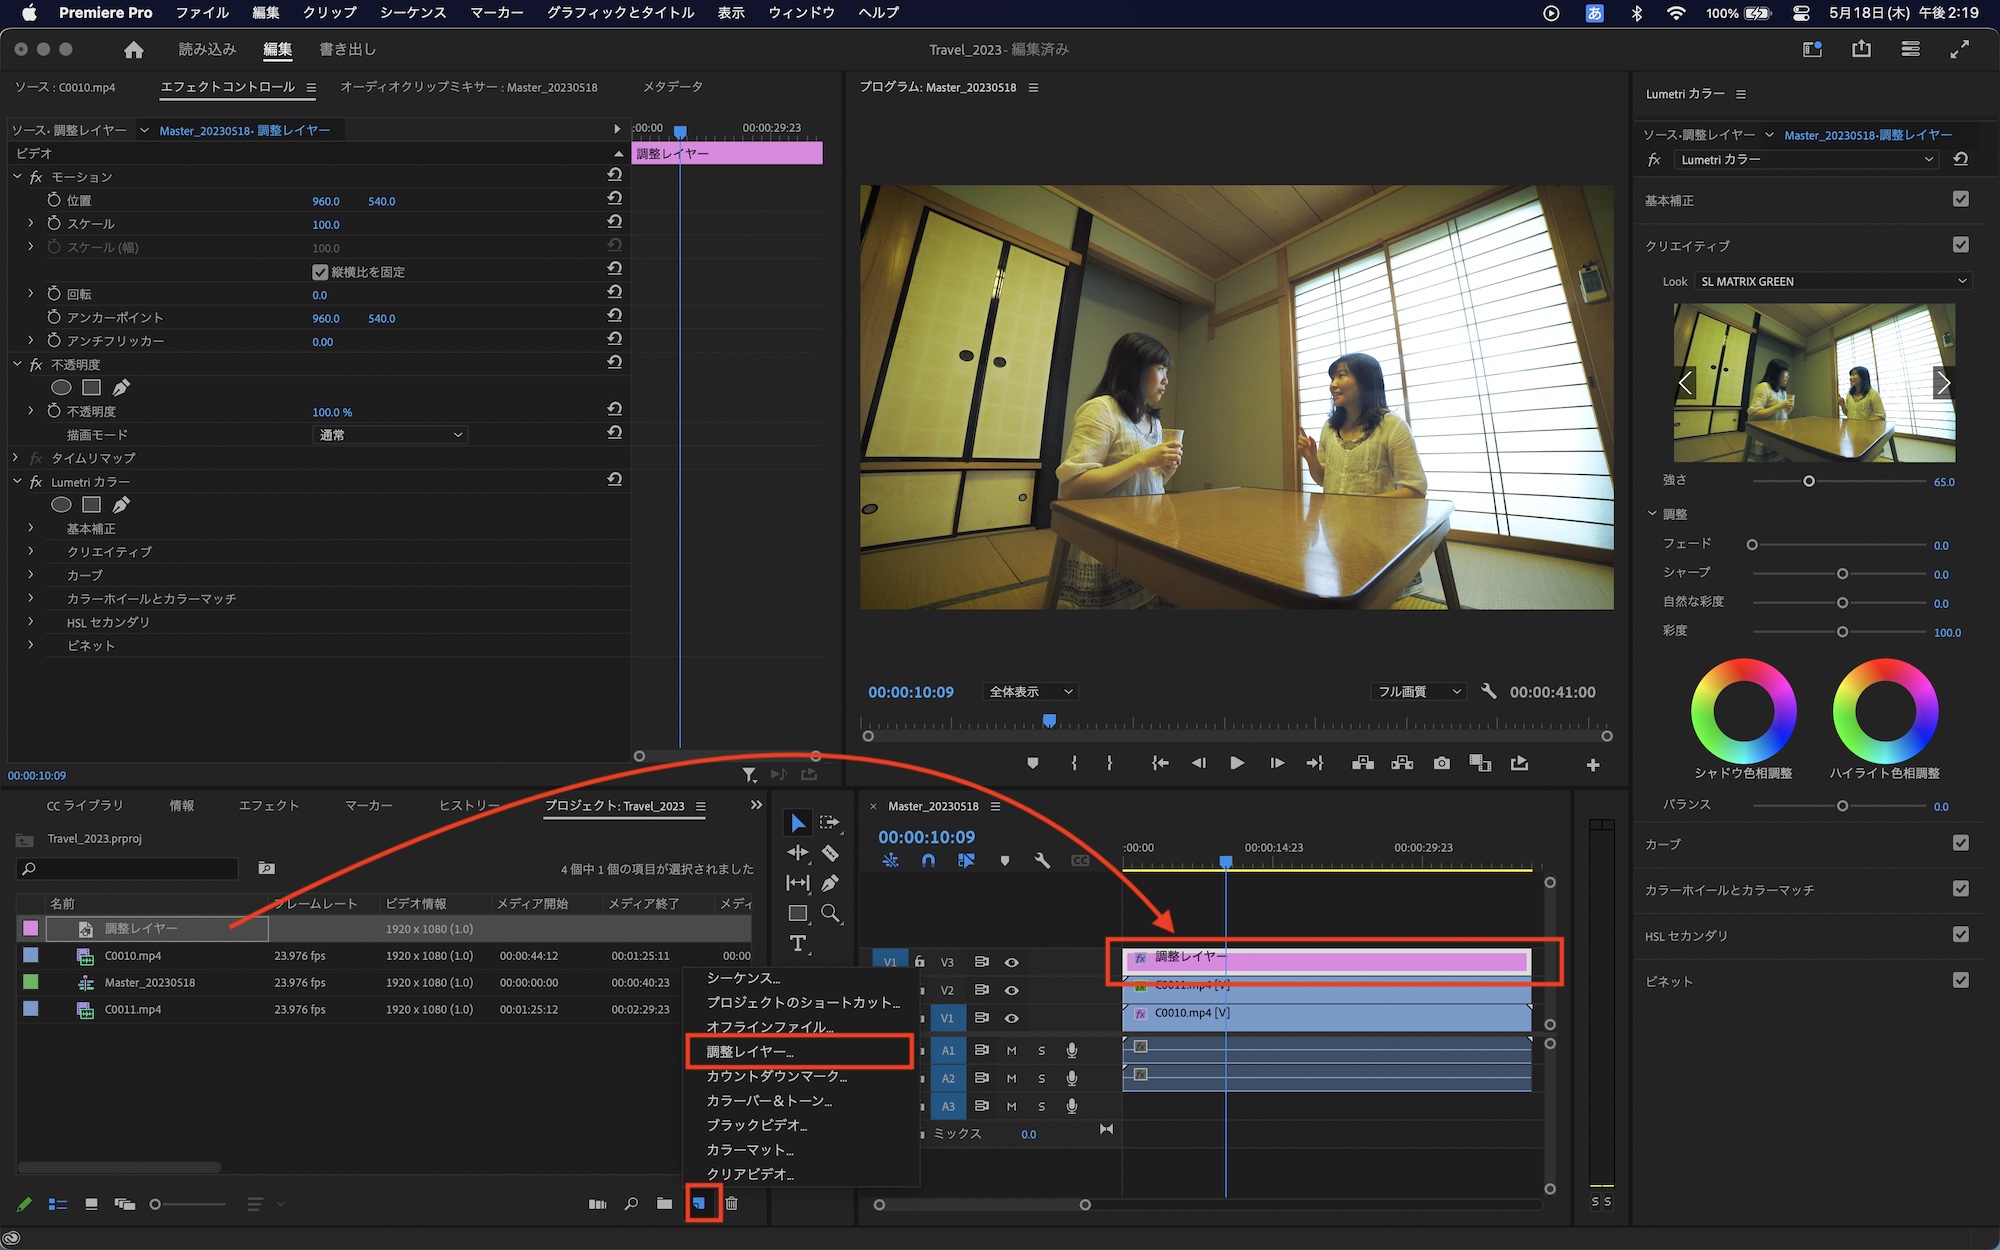Viewport: 2000px width, 1250px height.
Task: Click the trash icon in Project panel
Action: [x=732, y=1203]
